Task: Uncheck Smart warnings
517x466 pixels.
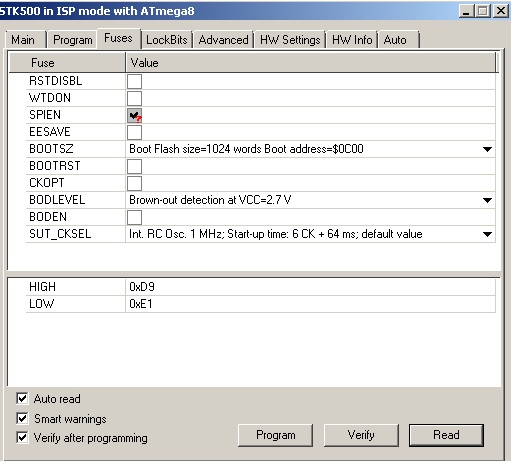Action: (22, 418)
